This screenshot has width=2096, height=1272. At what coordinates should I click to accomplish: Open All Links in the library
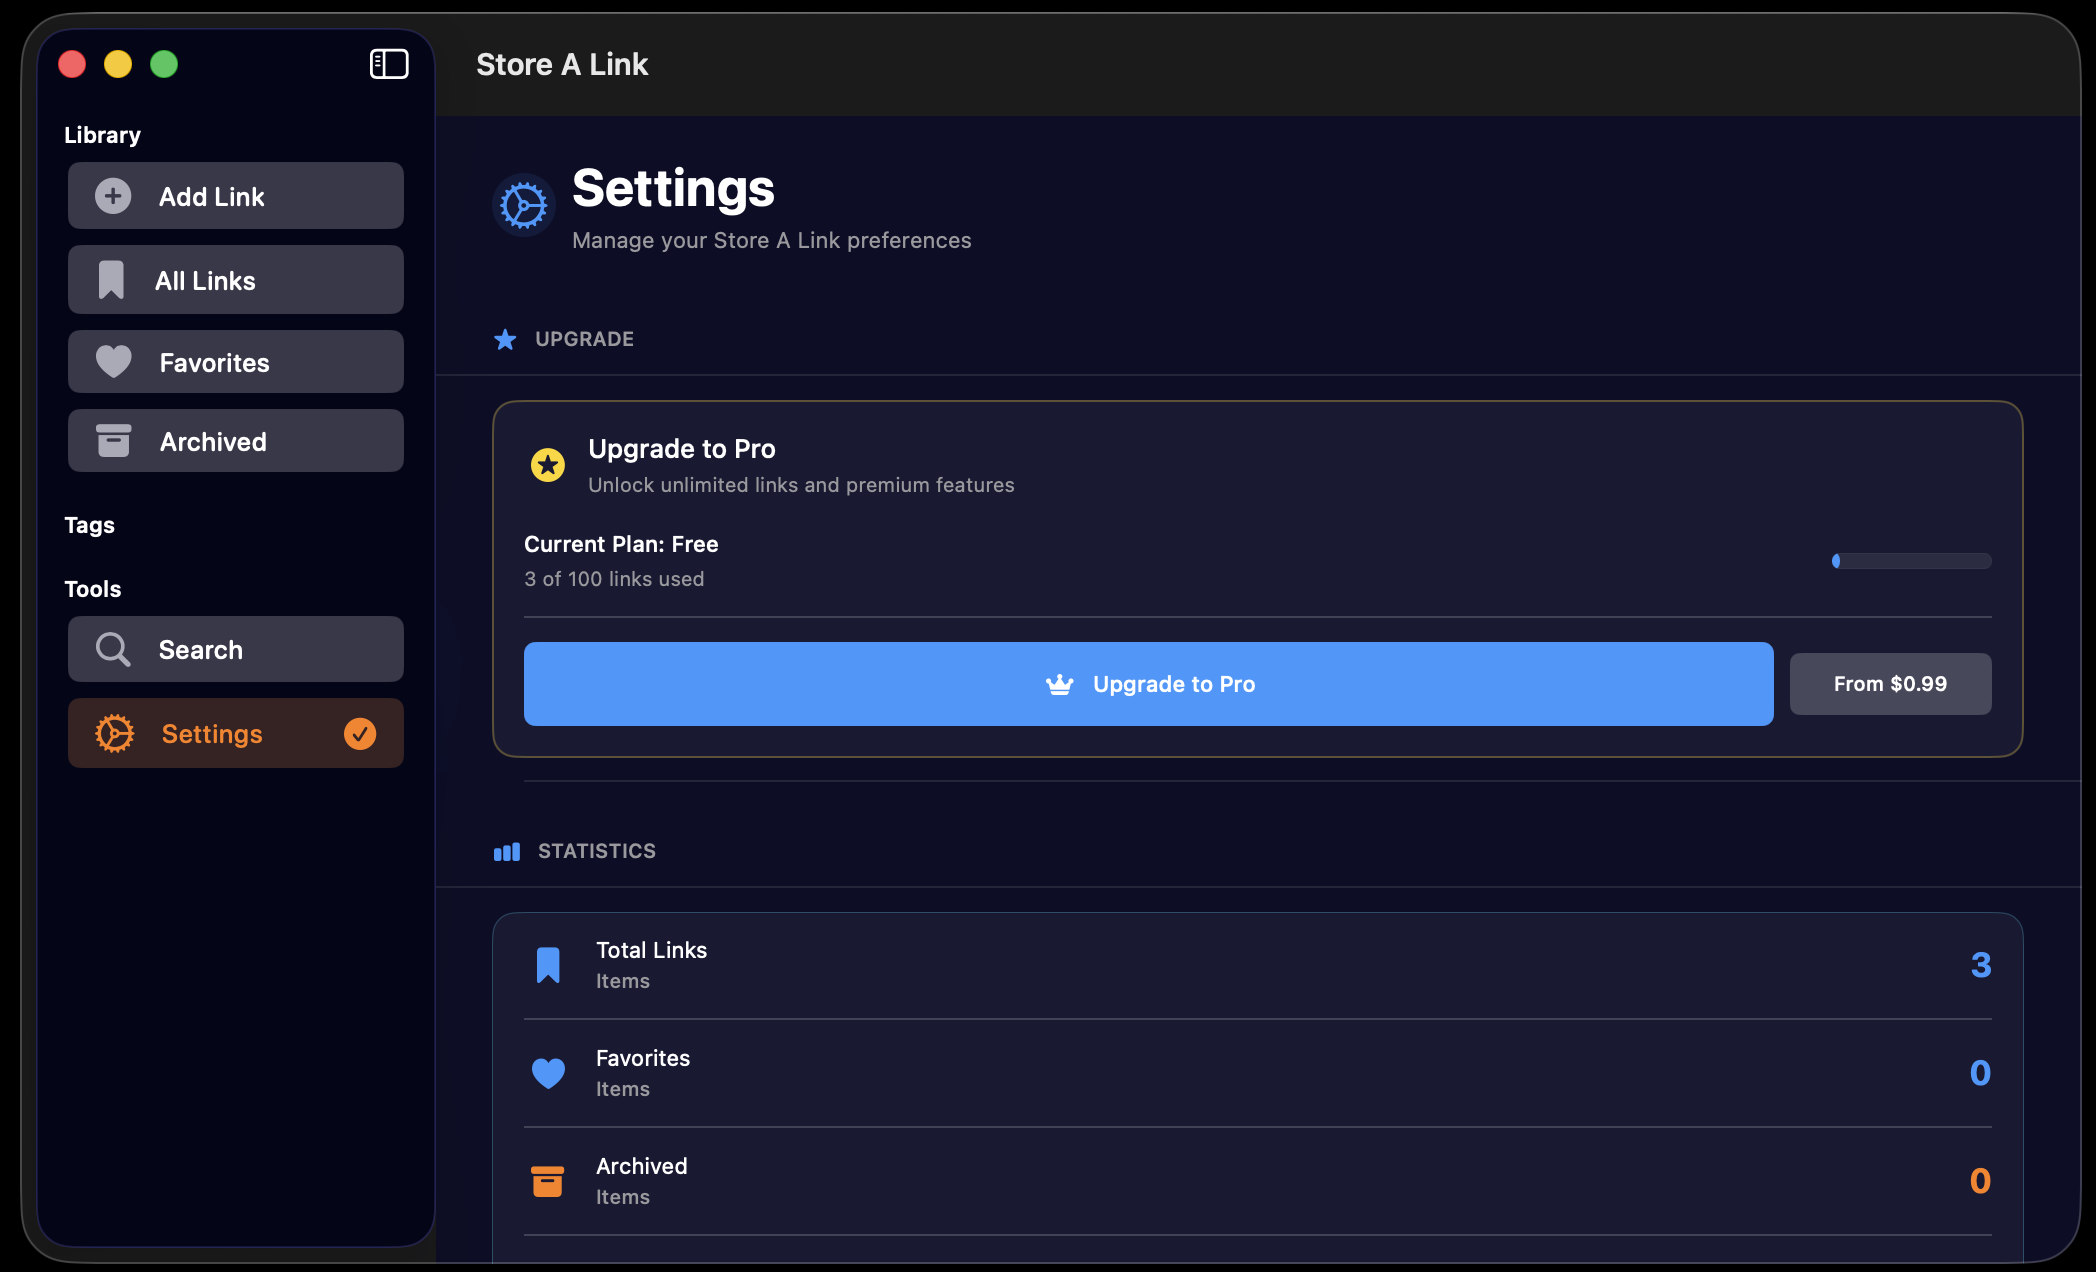236,280
